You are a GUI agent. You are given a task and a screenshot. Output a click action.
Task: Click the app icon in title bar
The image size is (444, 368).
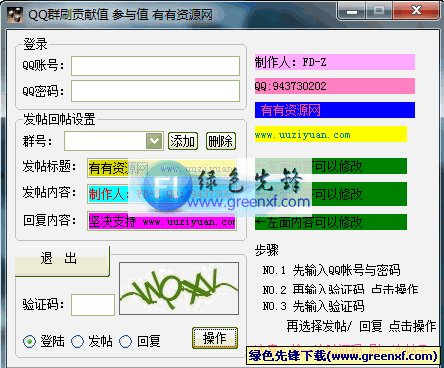click(15, 14)
